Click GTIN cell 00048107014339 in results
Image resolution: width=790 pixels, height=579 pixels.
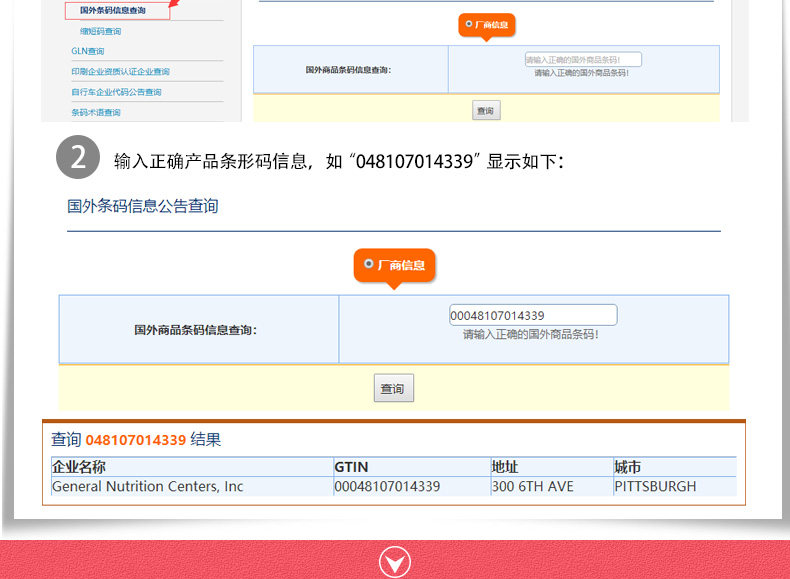[x=387, y=486]
